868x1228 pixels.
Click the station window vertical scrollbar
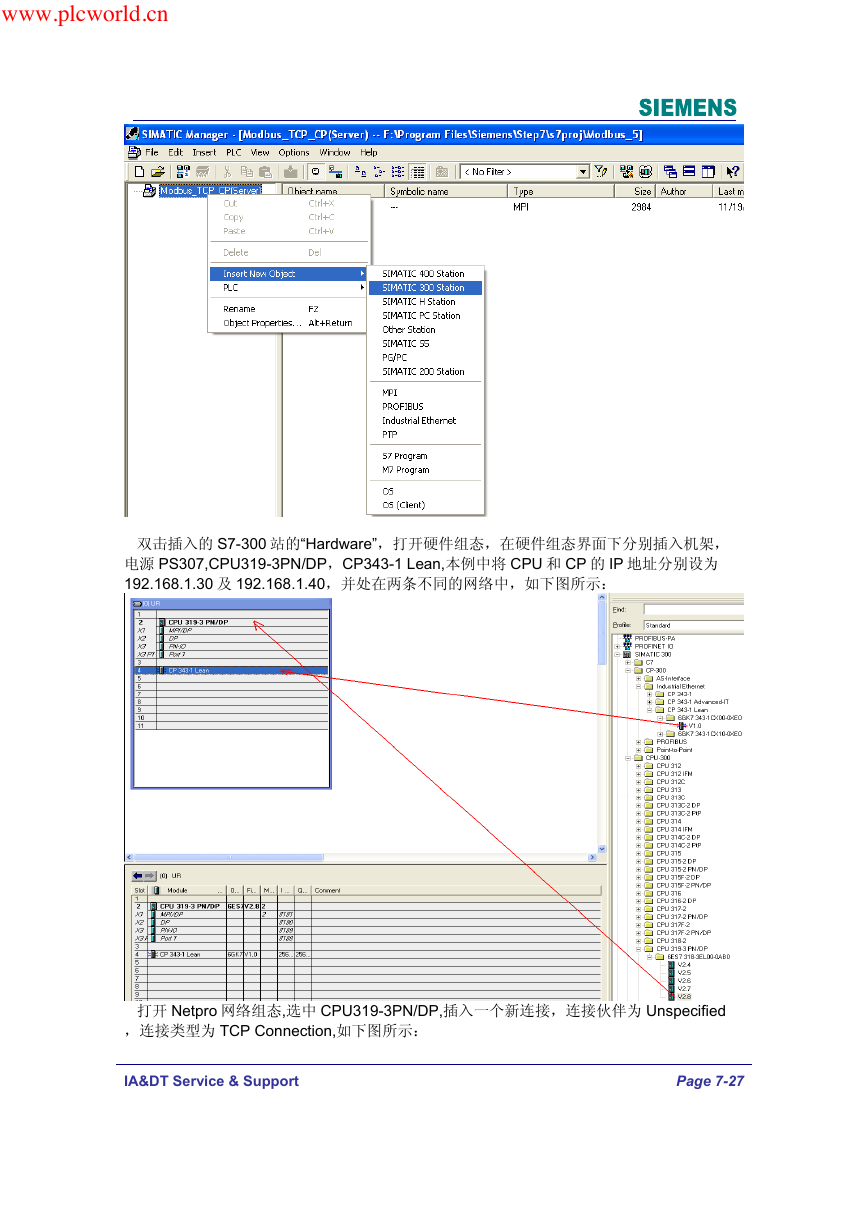pyautogui.click(x=602, y=722)
